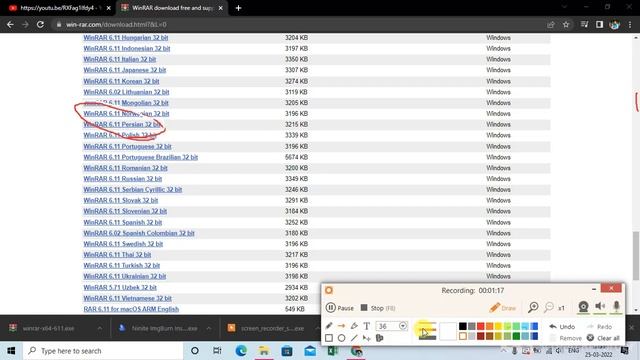Open File Explorer from taskbar
The height and width of the screenshot is (360, 640).
[264, 351]
